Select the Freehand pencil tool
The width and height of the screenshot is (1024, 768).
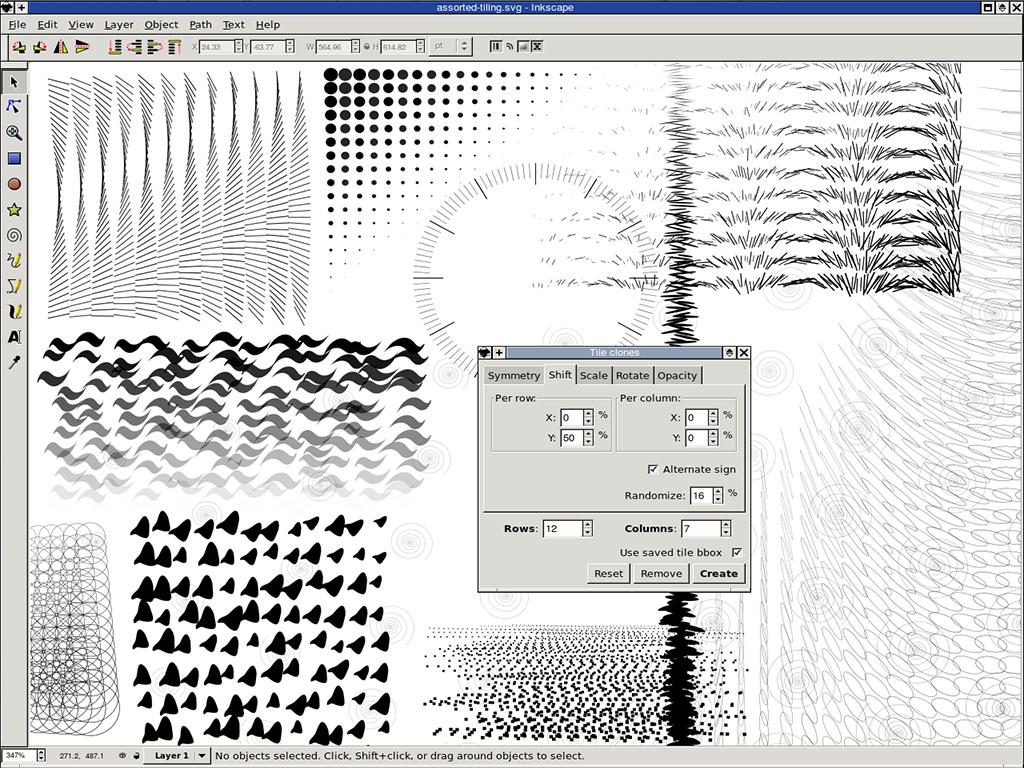click(14, 261)
